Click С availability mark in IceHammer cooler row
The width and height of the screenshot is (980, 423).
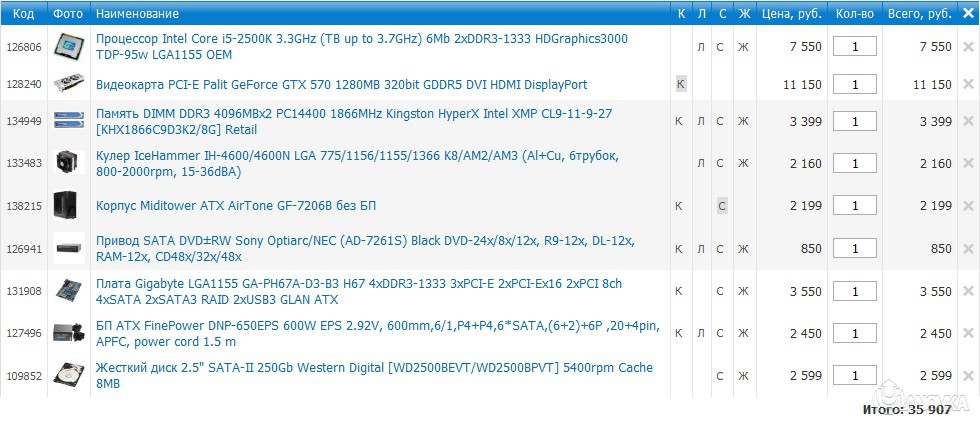click(720, 164)
